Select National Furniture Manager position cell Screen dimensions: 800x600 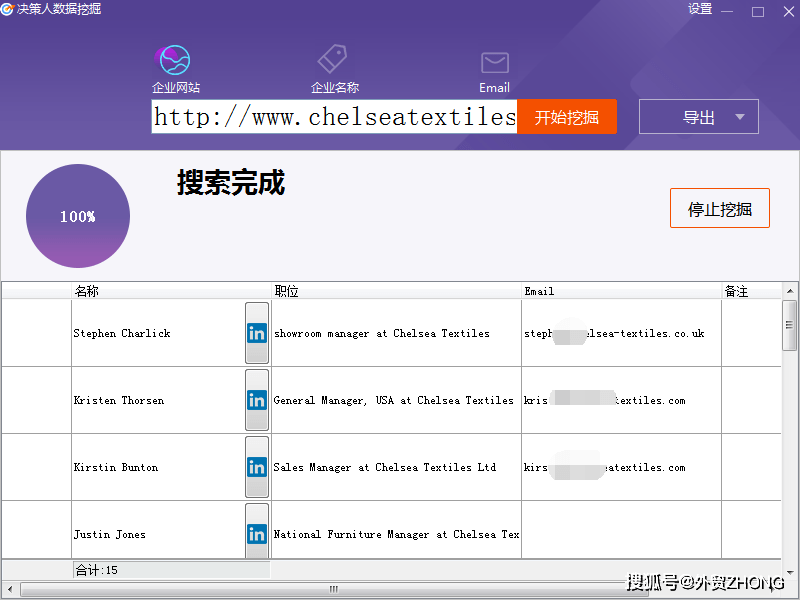click(x=396, y=530)
